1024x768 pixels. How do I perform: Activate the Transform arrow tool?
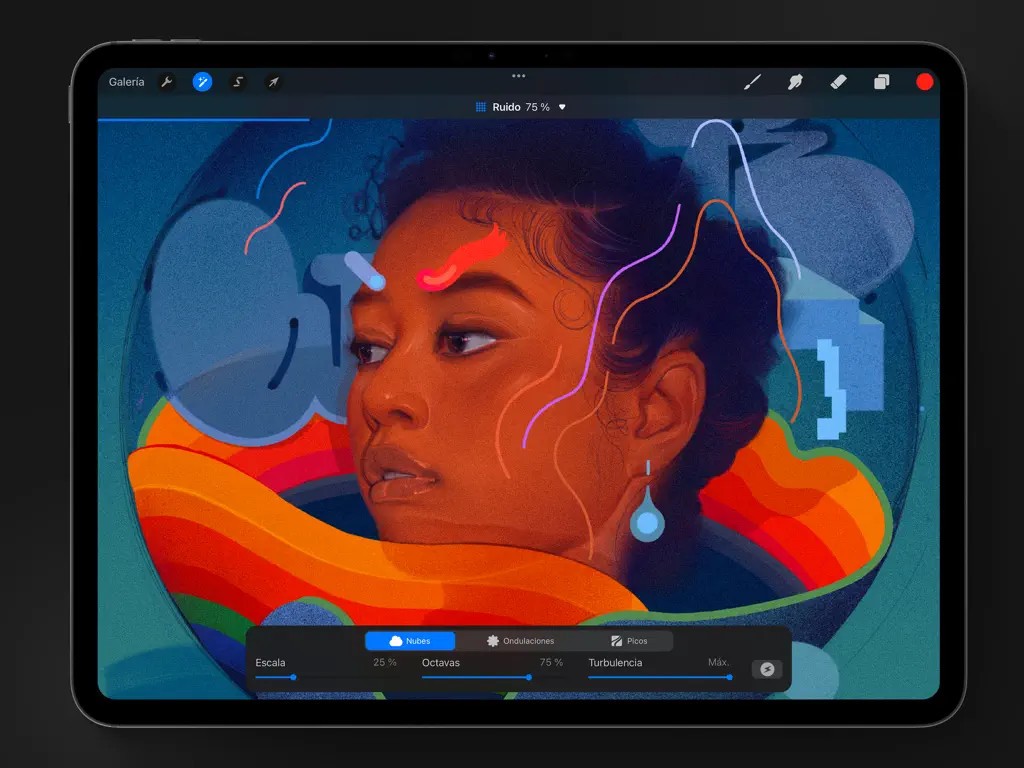pyautogui.click(x=273, y=82)
